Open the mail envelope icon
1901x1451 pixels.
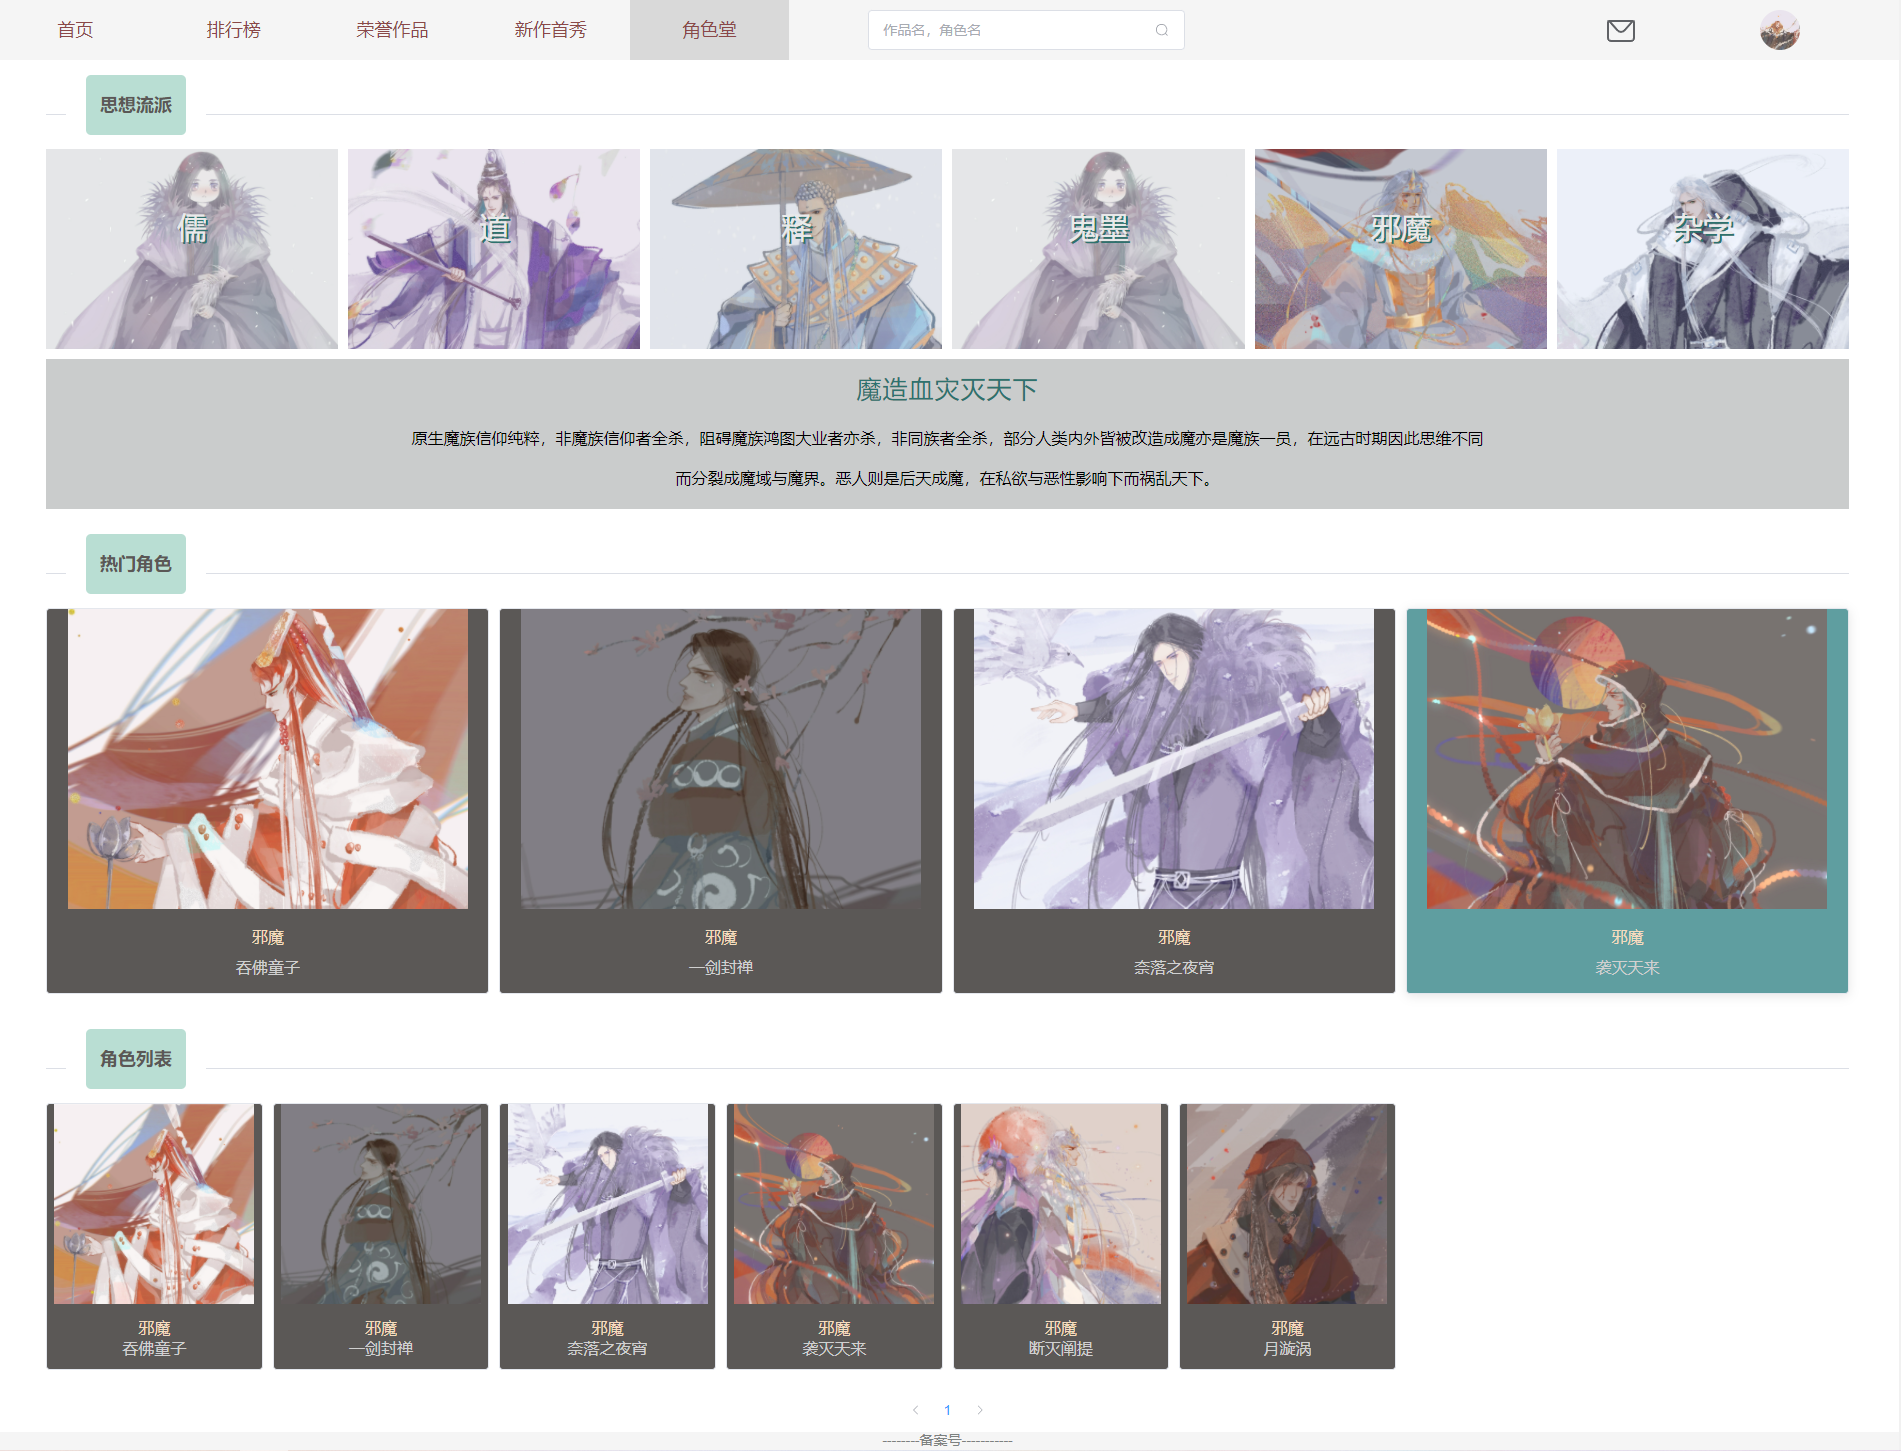click(1620, 31)
